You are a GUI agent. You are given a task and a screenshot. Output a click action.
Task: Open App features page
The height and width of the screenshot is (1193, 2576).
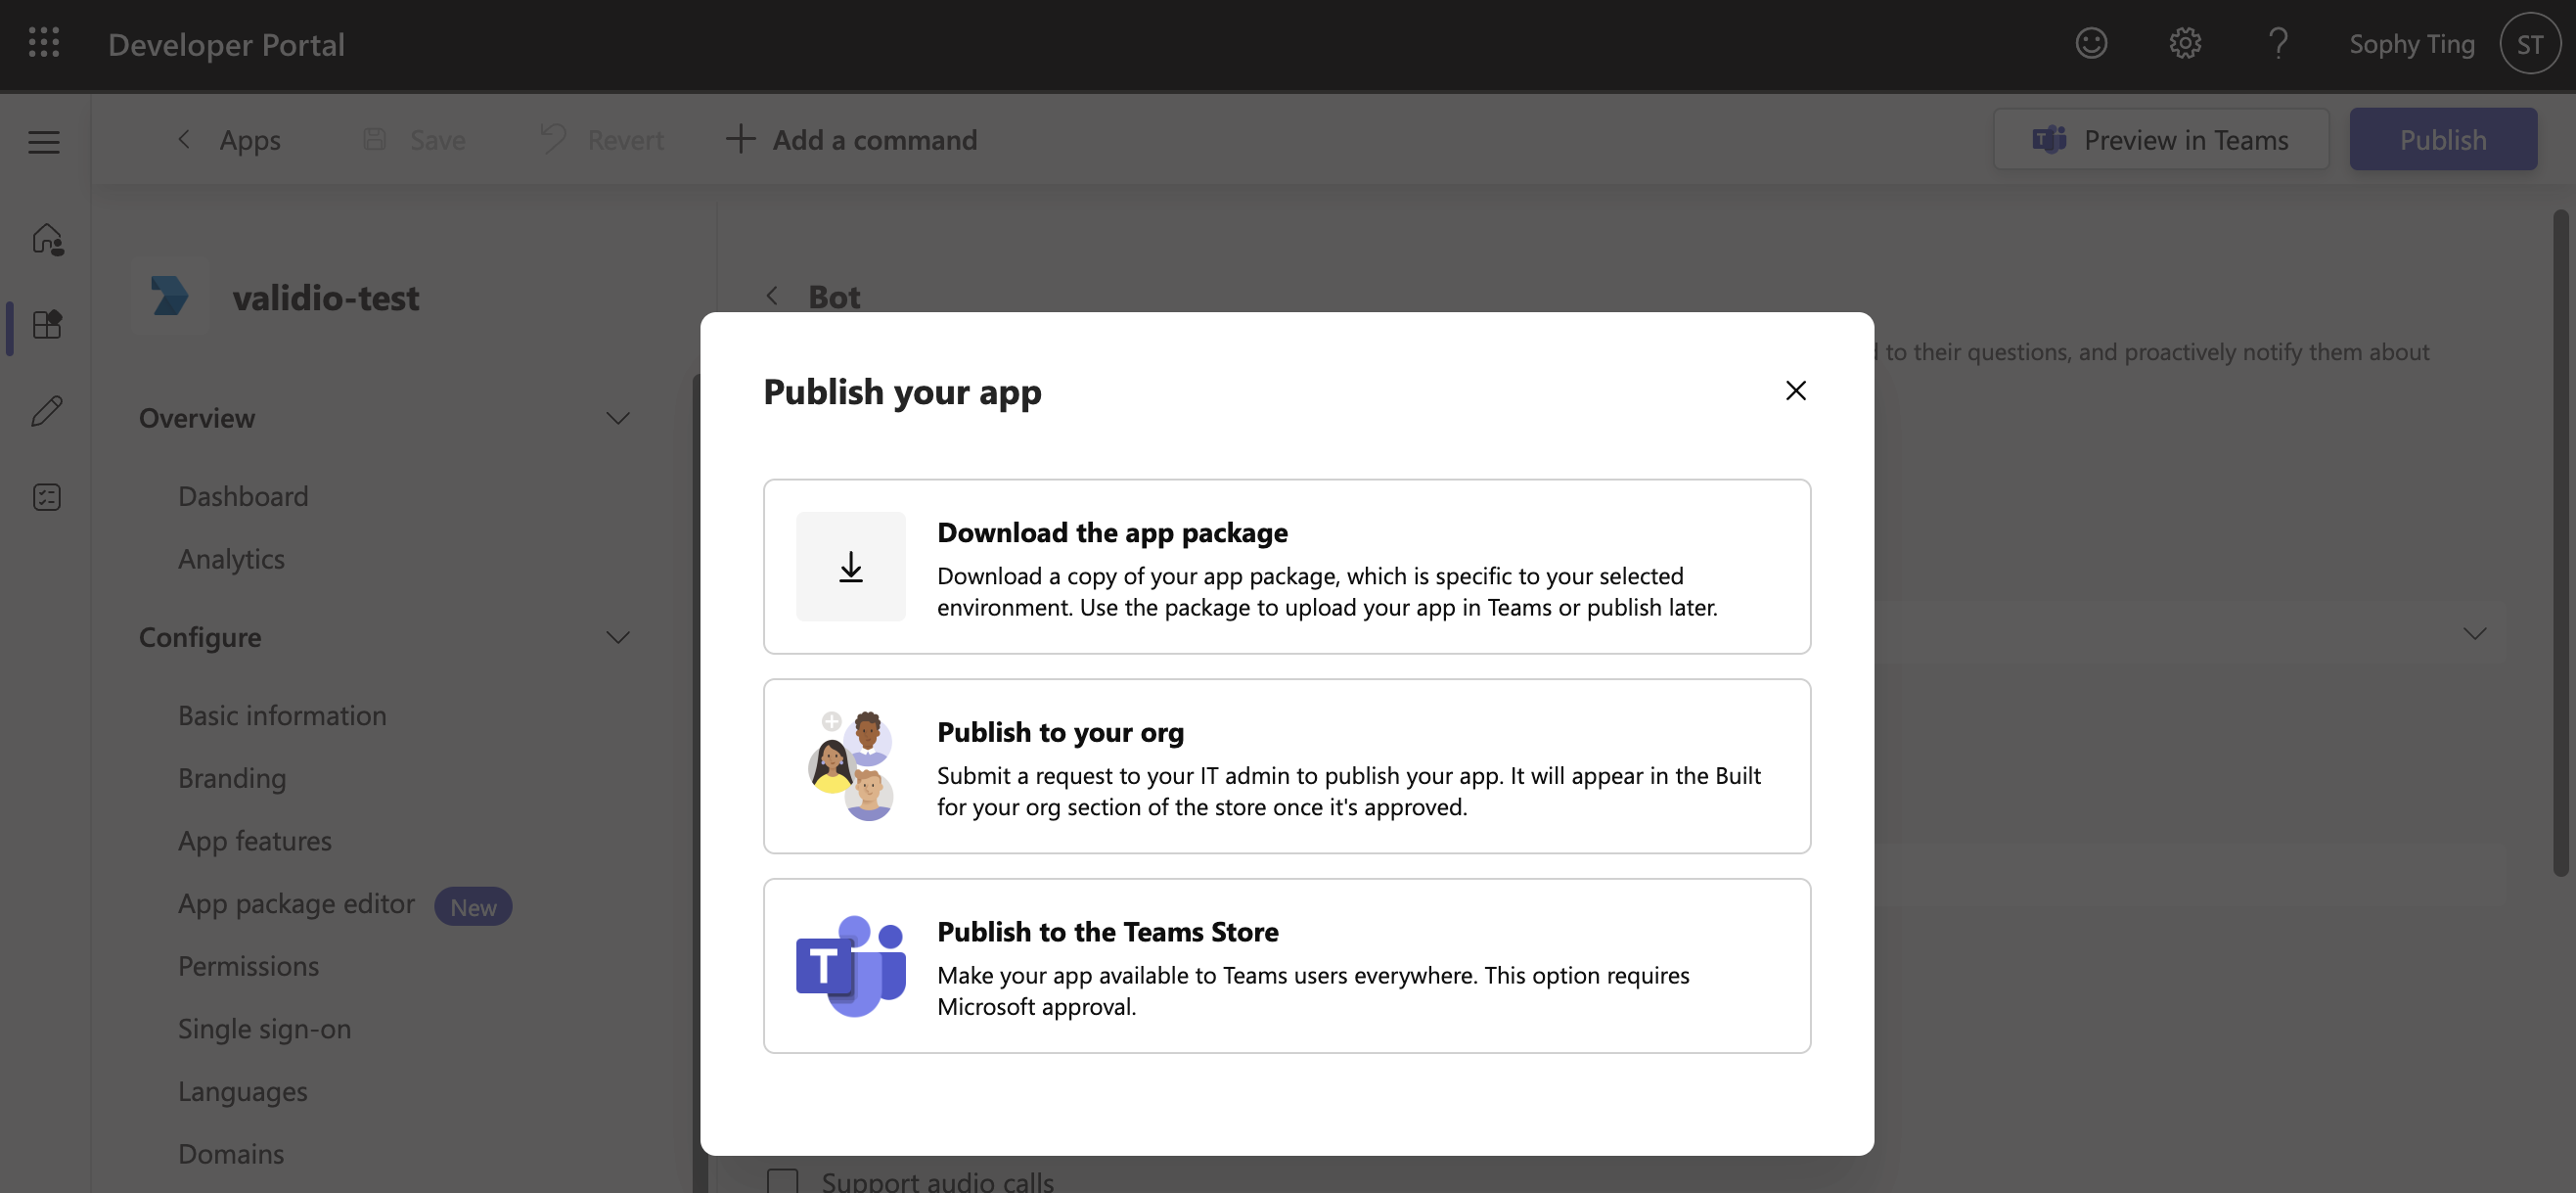coord(255,841)
